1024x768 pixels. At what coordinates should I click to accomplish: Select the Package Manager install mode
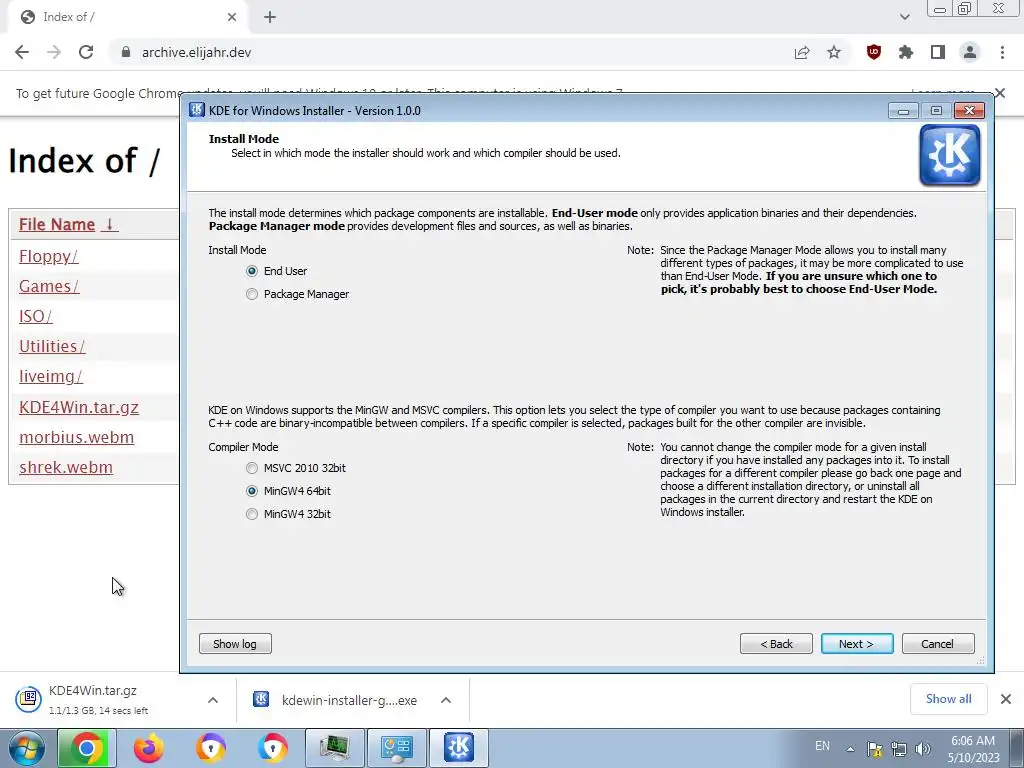coord(297,295)
